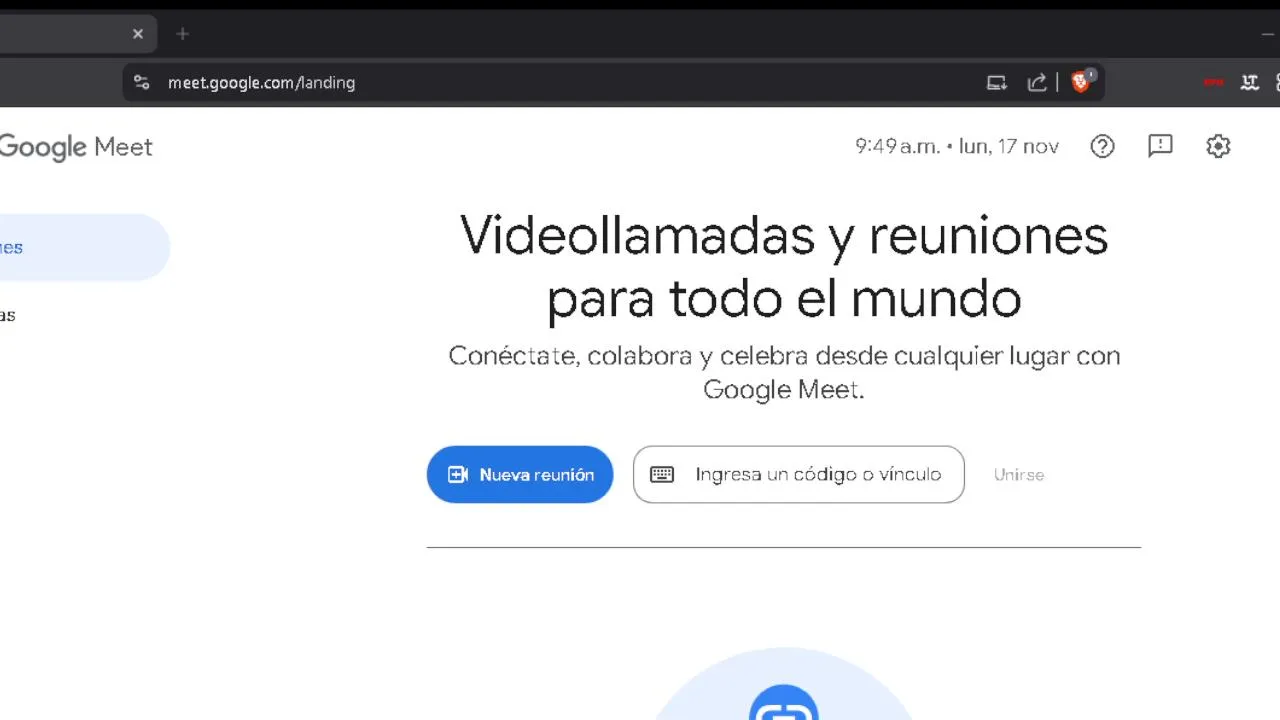This screenshot has width=1280, height=720.
Task: Click the meet.google.com/landing address text
Action: pos(261,83)
